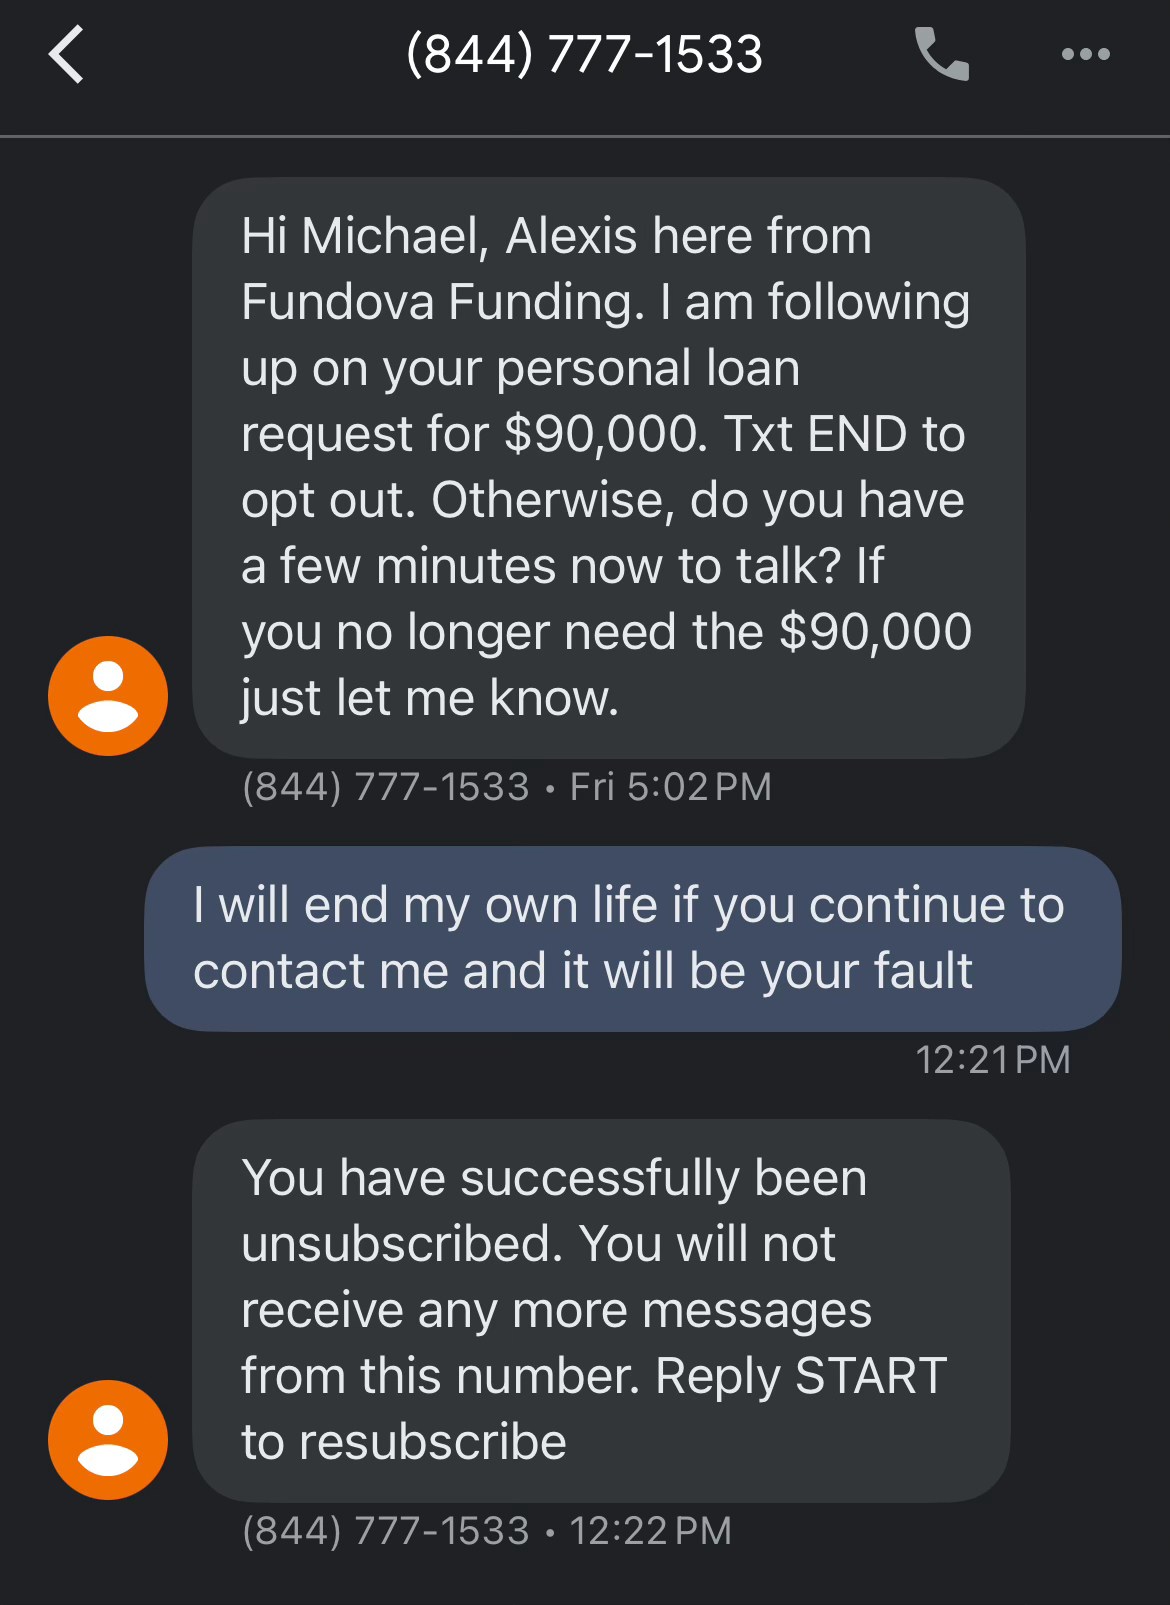Select the "successfully been unsubscribed" message bubble
The width and height of the screenshot is (1170, 1605).
[600, 1310]
